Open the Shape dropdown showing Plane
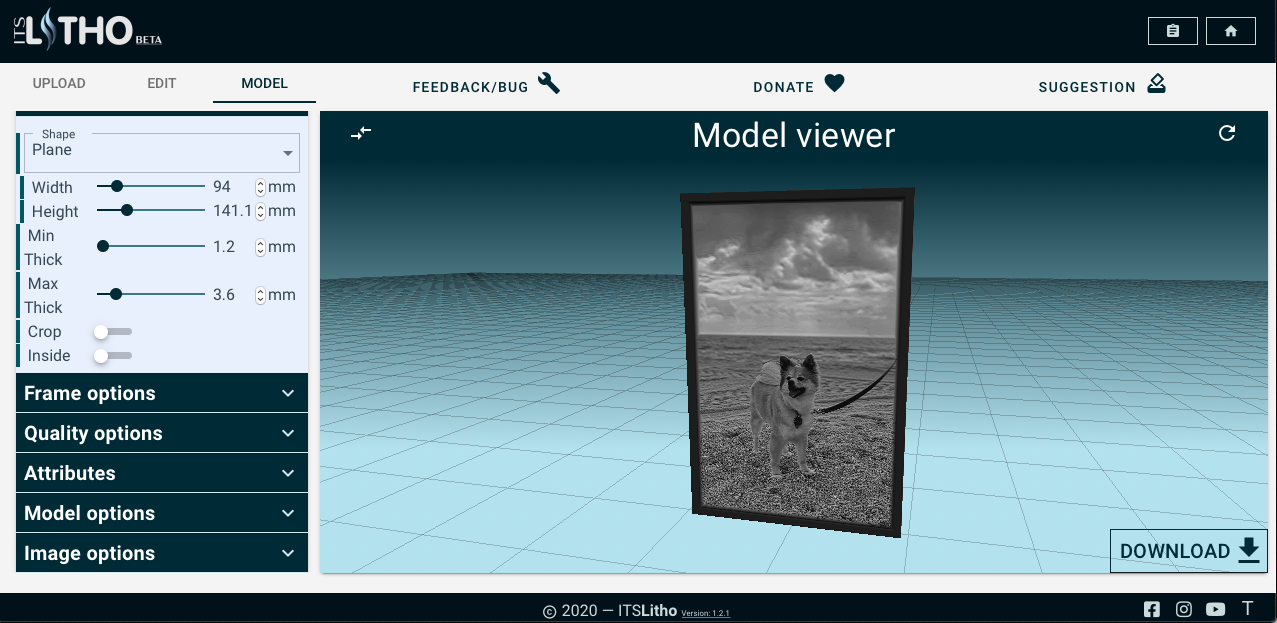This screenshot has height=623, width=1277. click(x=162, y=151)
